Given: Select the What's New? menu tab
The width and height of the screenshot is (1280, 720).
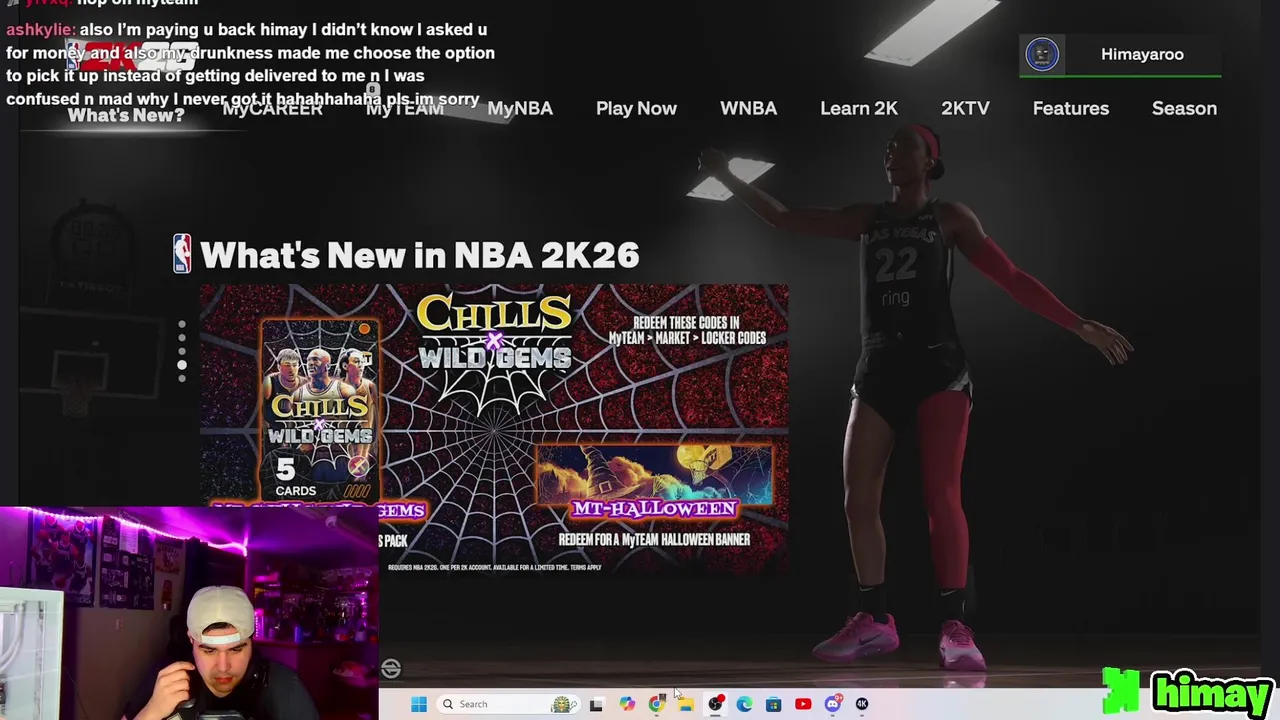Looking at the screenshot, I should coord(126,115).
